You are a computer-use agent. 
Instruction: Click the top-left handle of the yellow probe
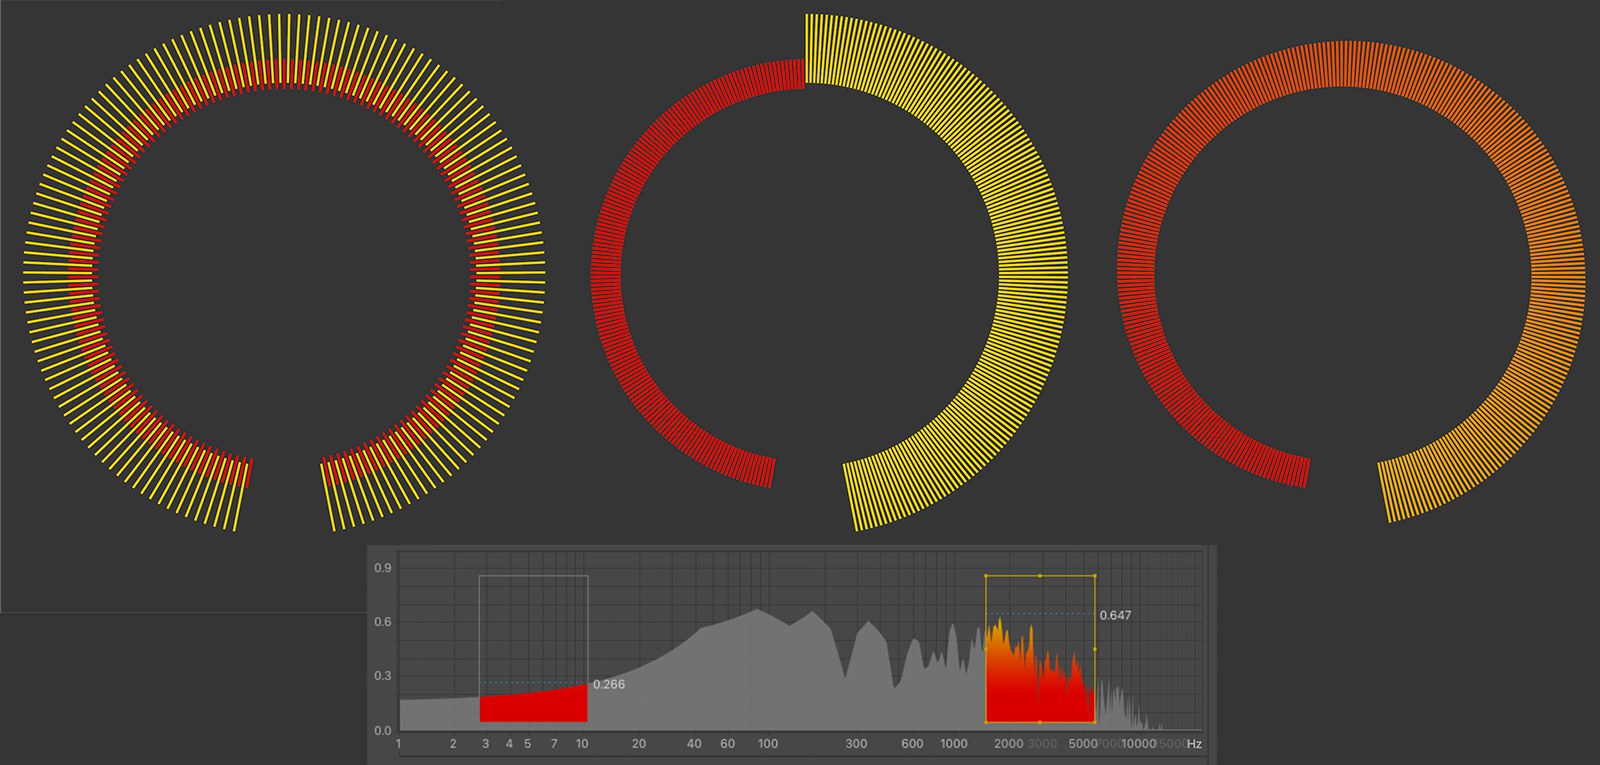coord(986,576)
